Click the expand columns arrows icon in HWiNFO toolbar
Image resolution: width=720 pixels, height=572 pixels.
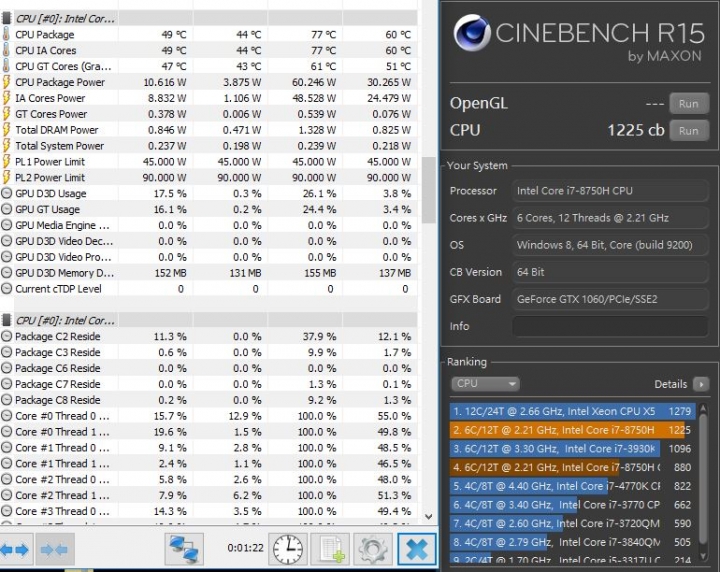15,549
